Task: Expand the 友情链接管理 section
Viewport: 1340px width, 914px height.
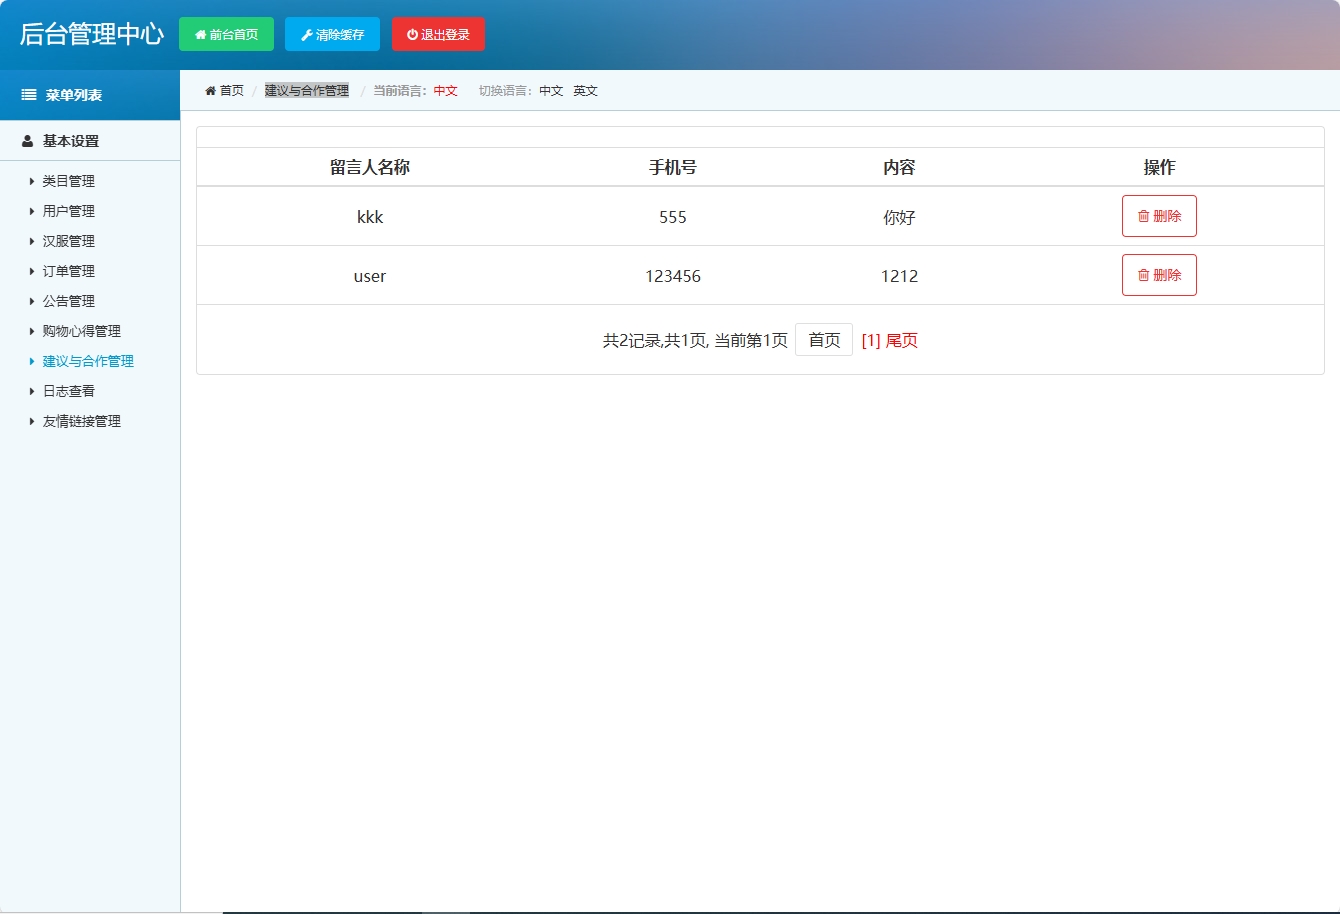Action: coord(80,421)
